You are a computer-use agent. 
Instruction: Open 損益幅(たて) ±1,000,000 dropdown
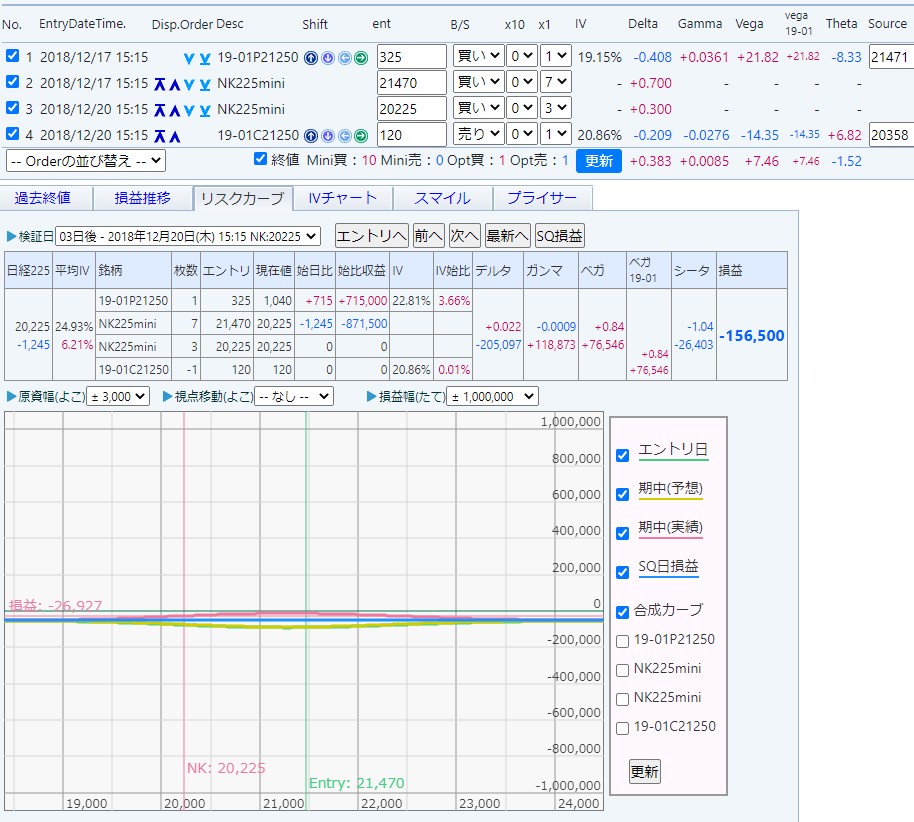click(493, 396)
